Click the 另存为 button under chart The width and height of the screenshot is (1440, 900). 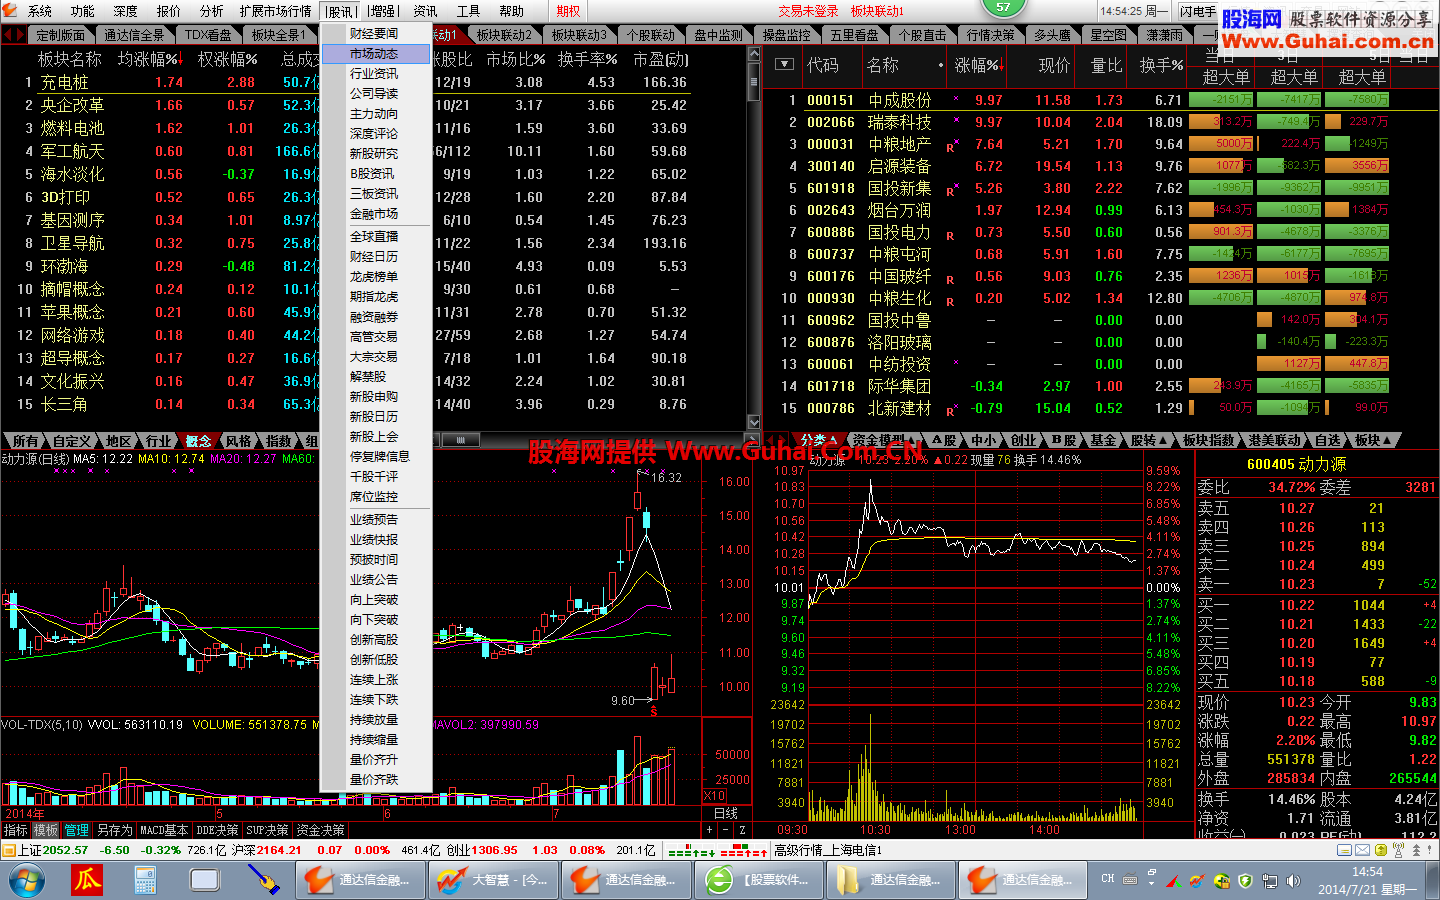[114, 830]
